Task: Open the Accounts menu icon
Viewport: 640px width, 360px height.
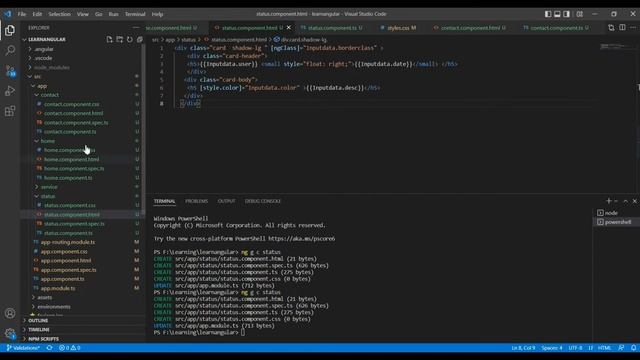Action: pyautogui.click(x=10, y=313)
